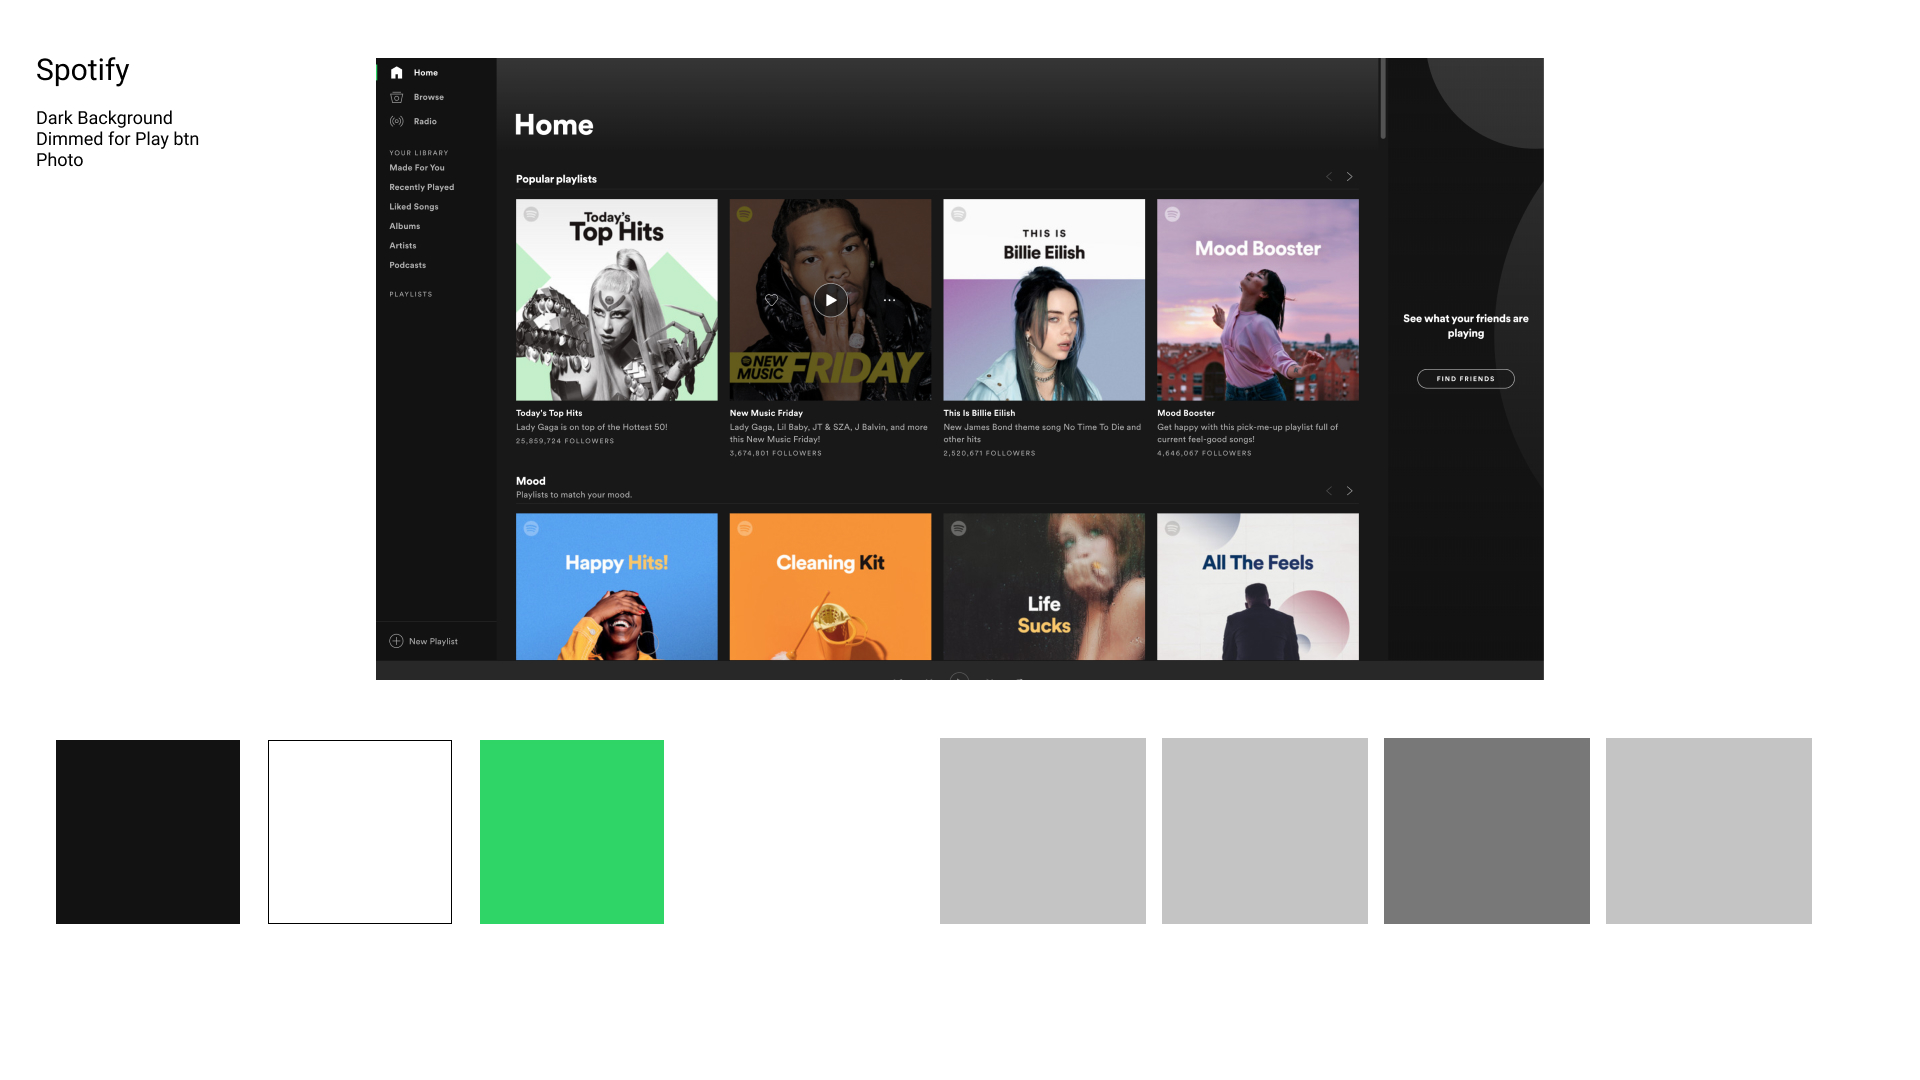Show previous Mood playlists with left chevron
Image resolution: width=1920 pixels, height=1080 pixels.
pyautogui.click(x=1329, y=491)
